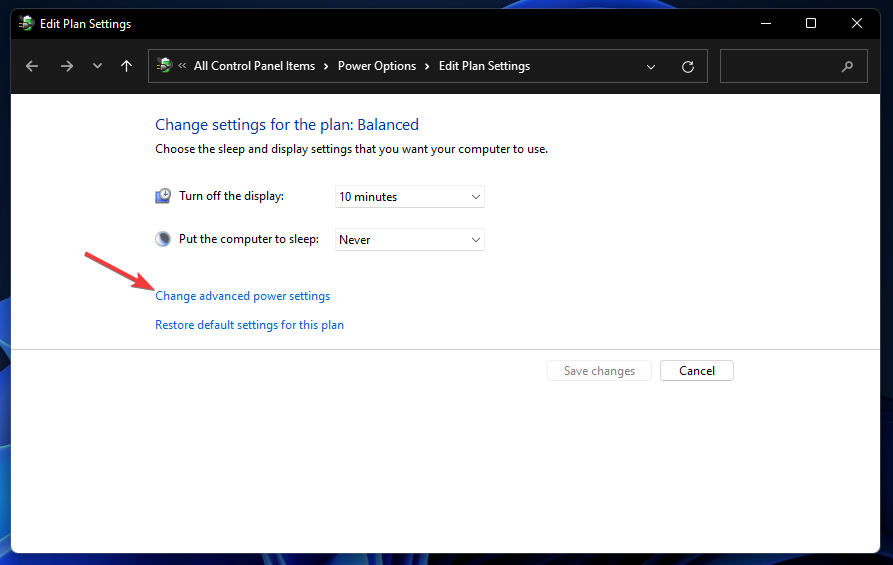Screen dimensions: 893x565
Task: Focus the Control Panel search box
Action: [x=793, y=66]
